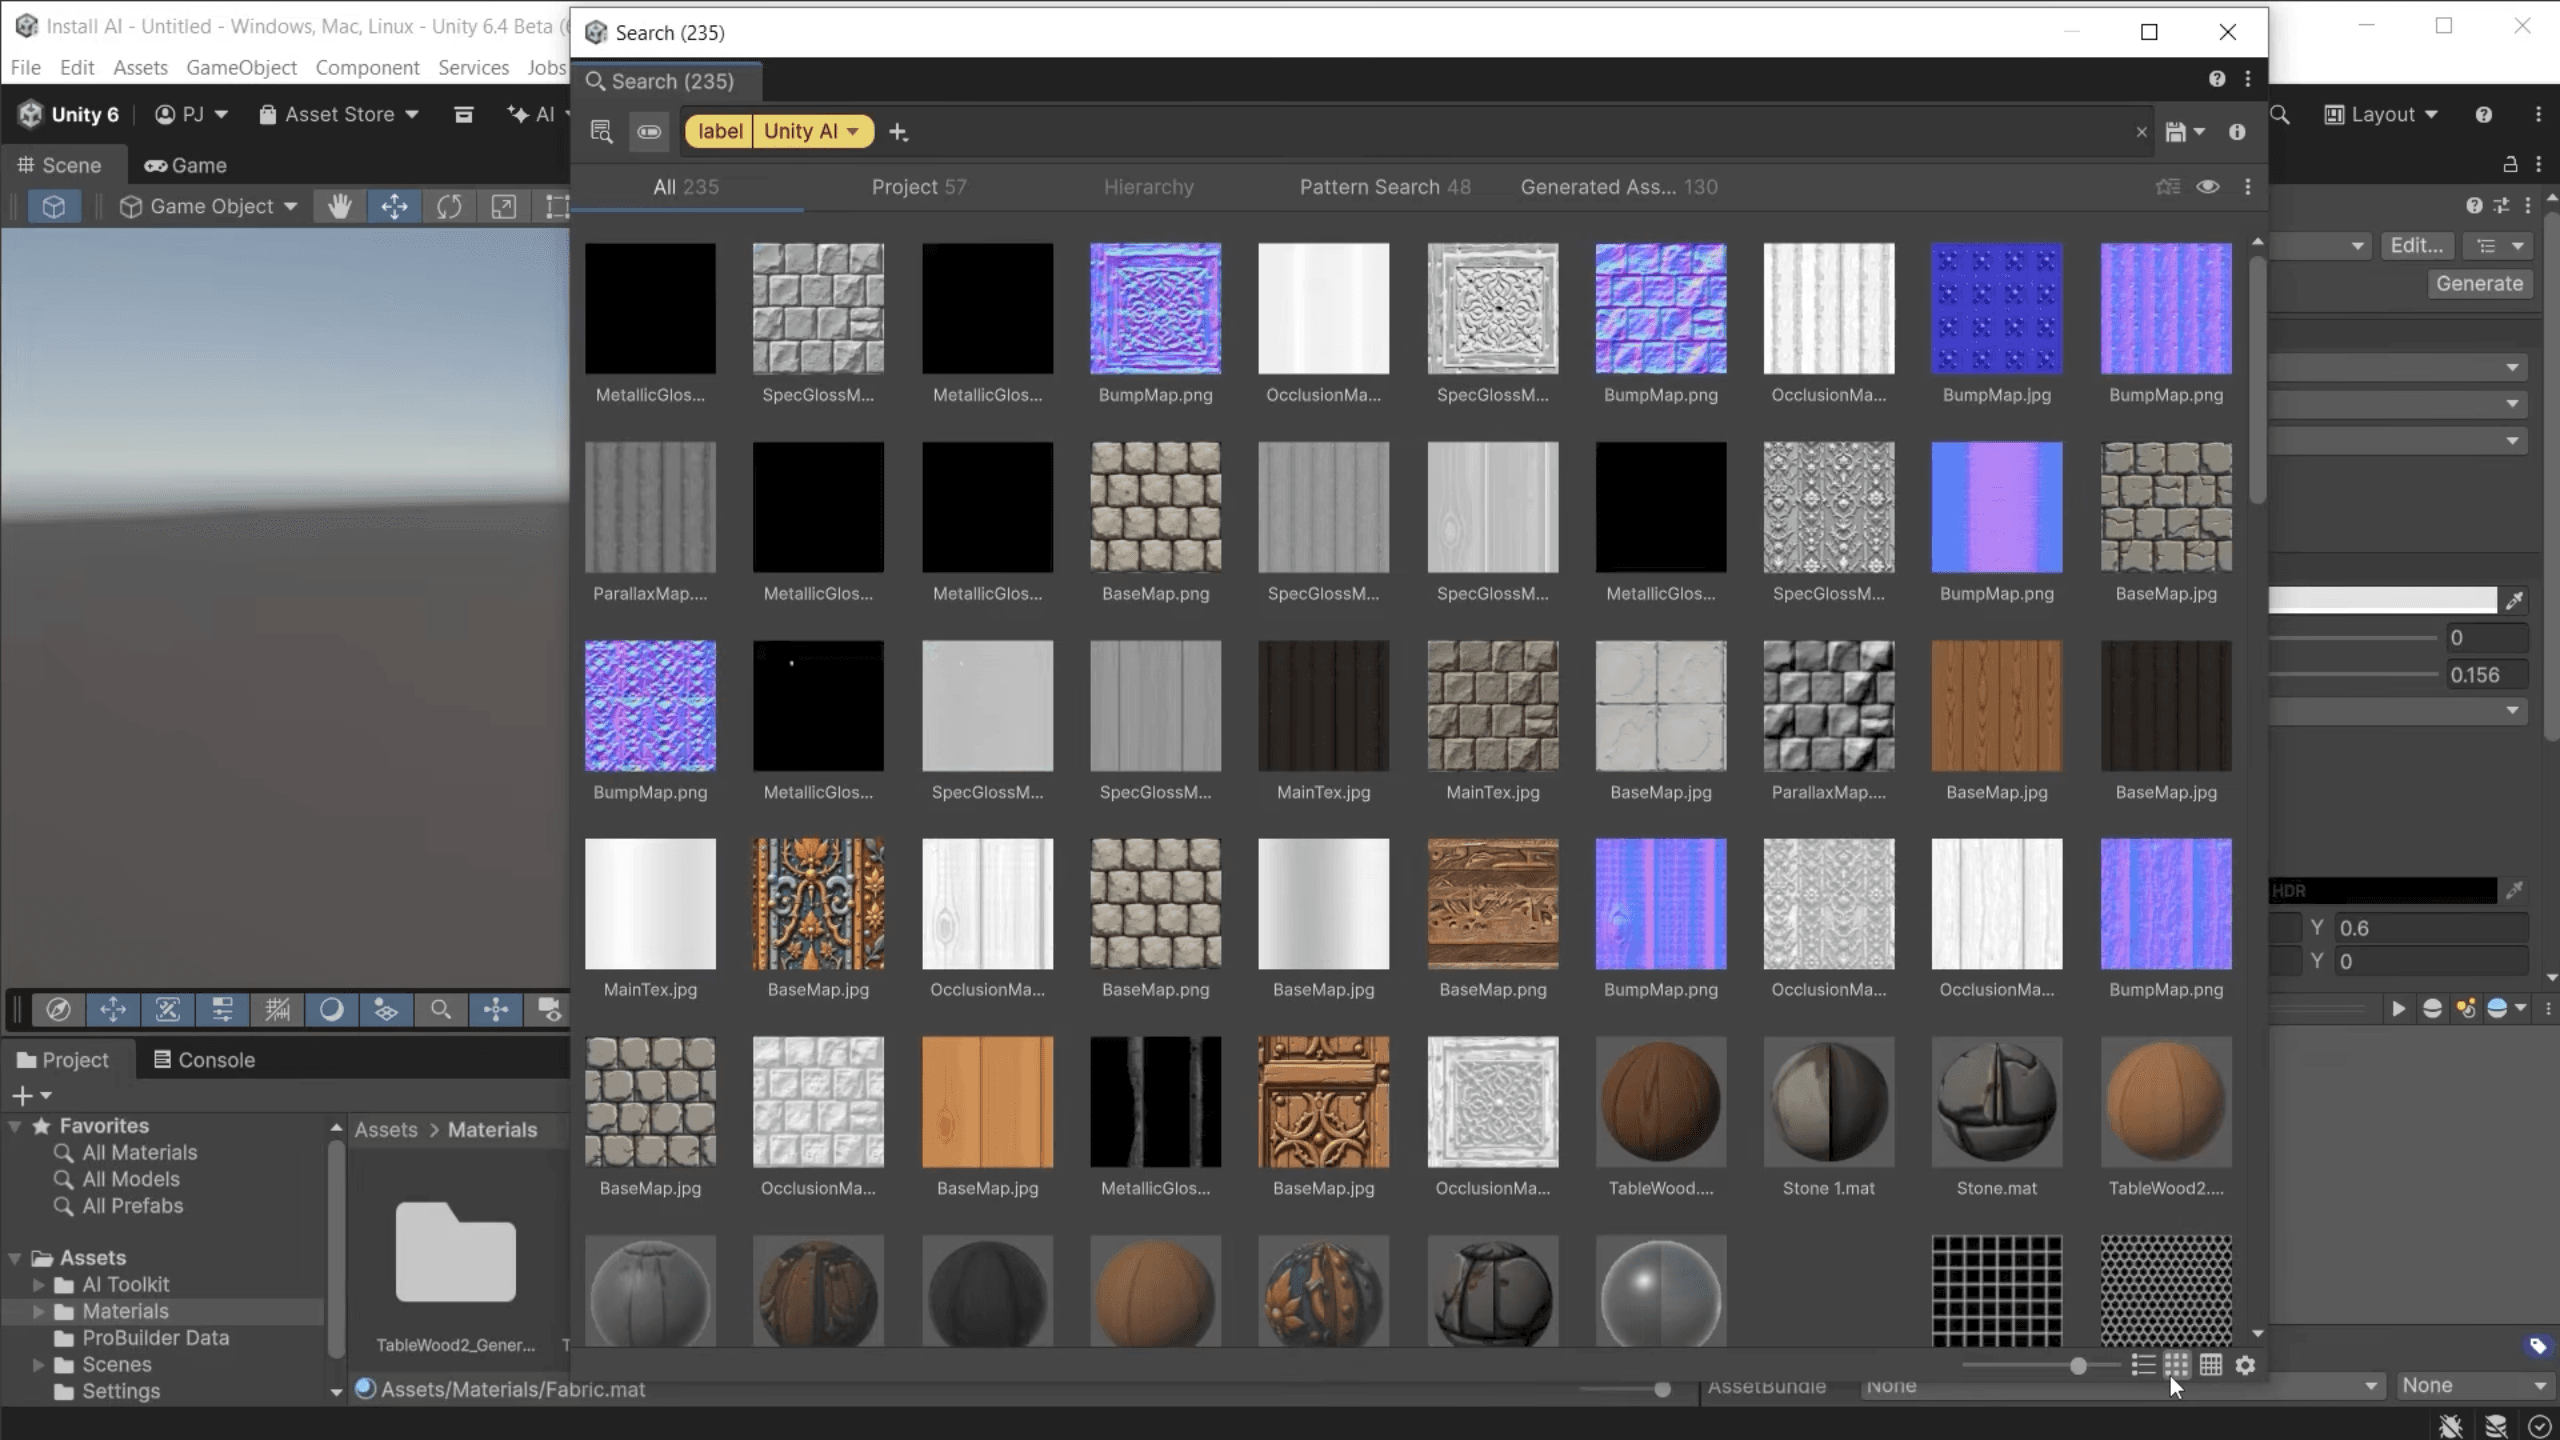The height and width of the screenshot is (1440, 2560).
Task: Toggle the Inspector lock icon
Action: [2509, 164]
